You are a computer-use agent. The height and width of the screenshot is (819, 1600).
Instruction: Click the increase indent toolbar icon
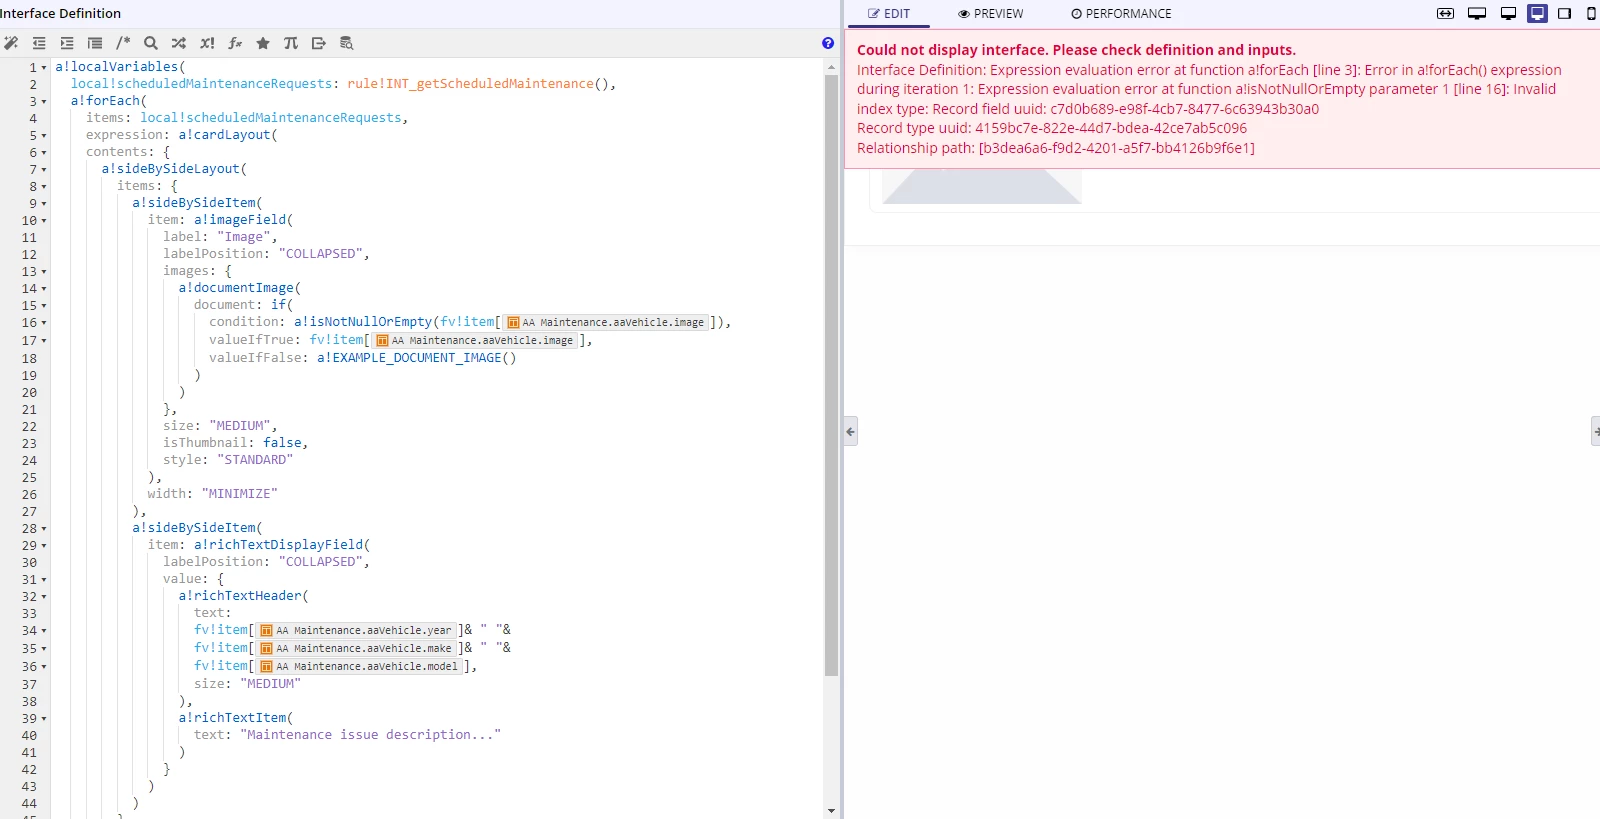tap(67, 43)
